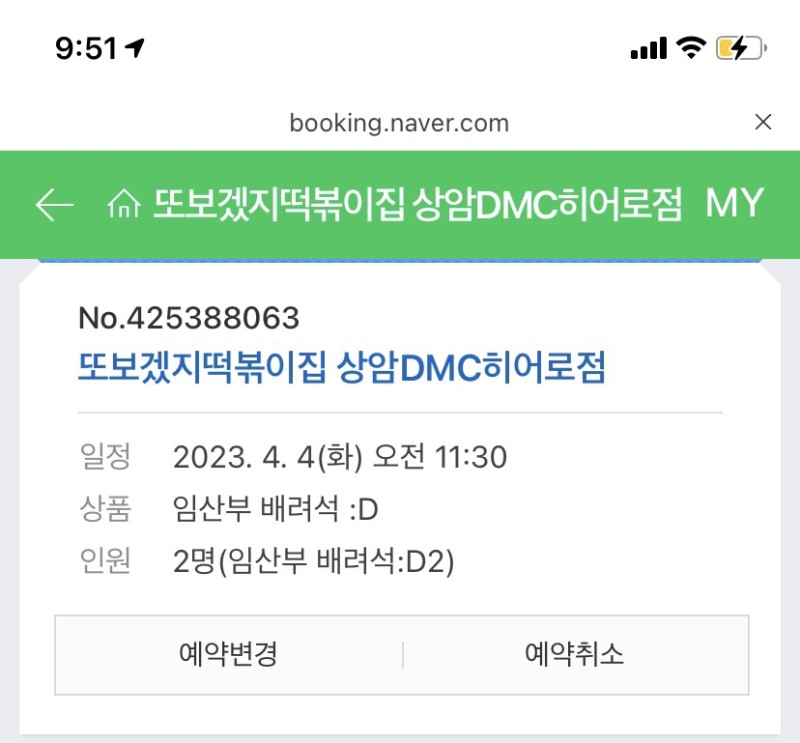This screenshot has height=743, width=800.
Task: Tap the booking.naver.com address label
Action: pyautogui.click(x=399, y=123)
